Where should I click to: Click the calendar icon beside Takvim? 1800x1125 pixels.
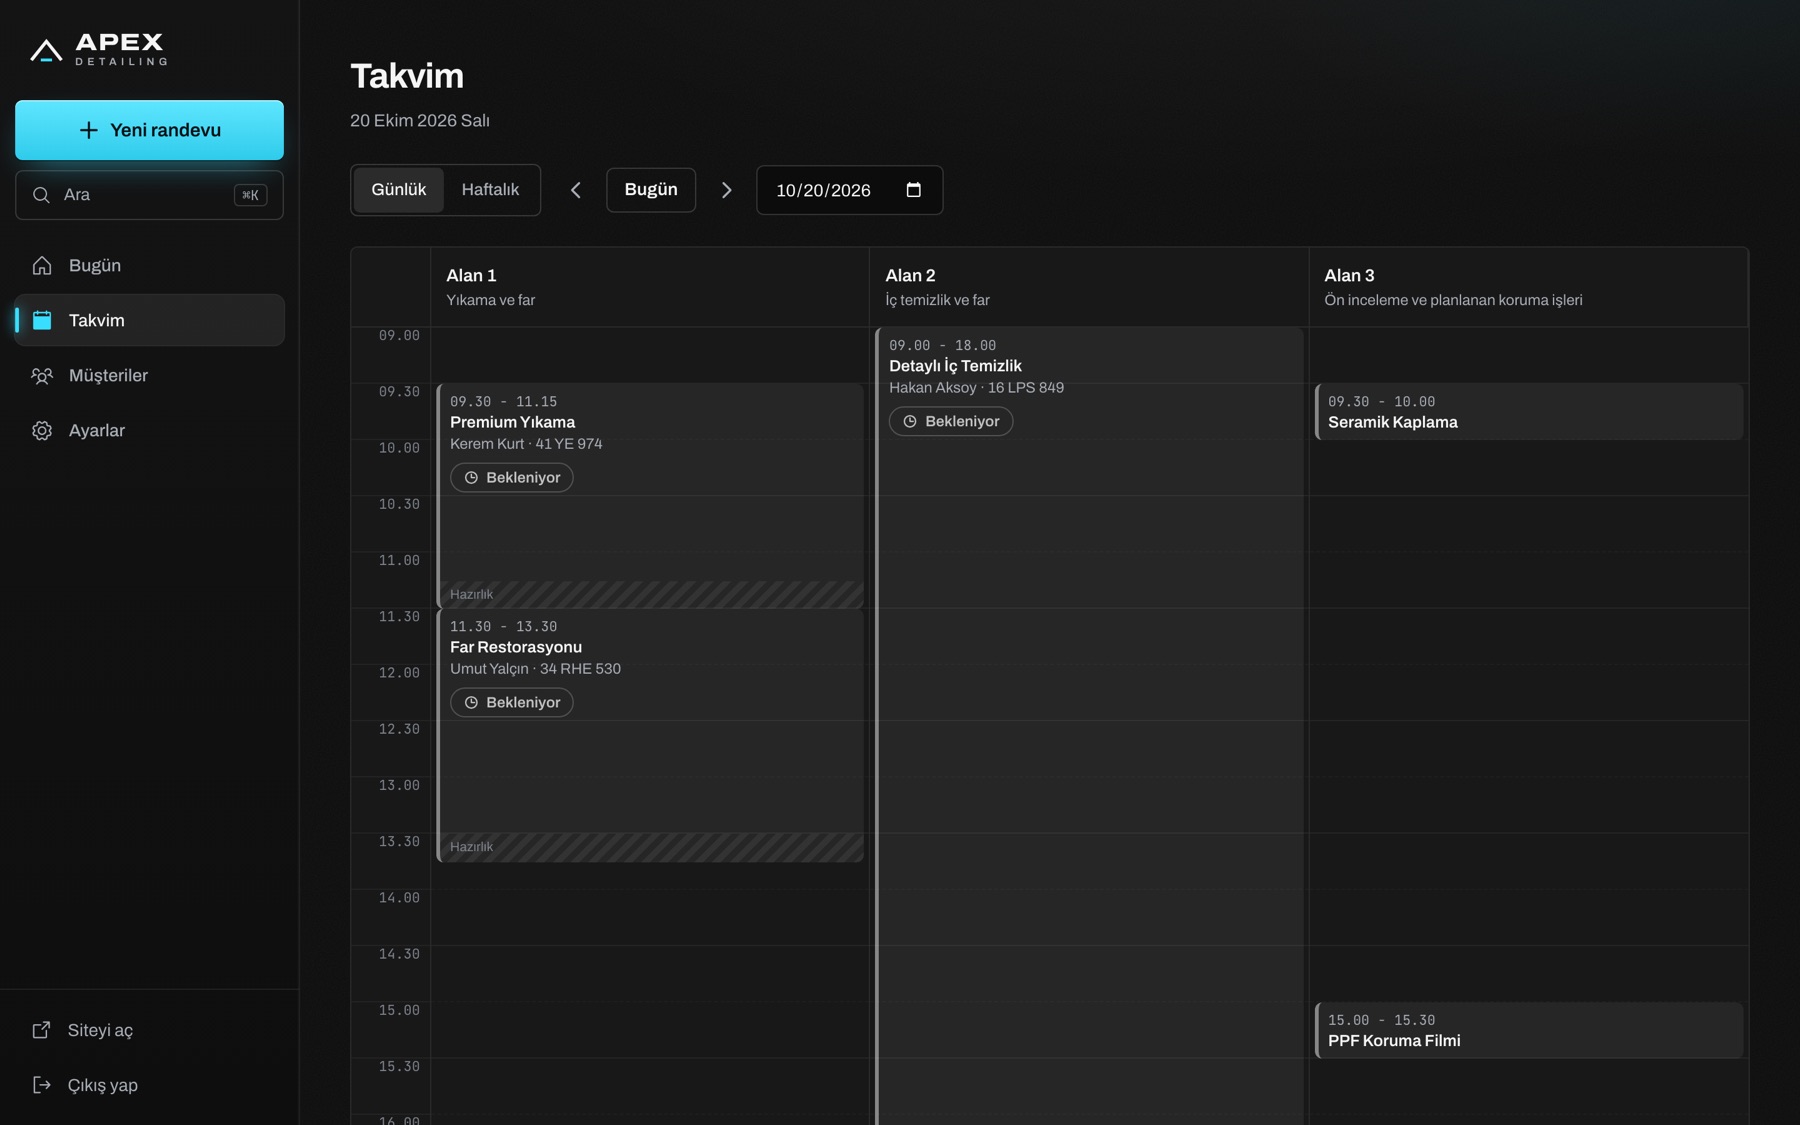point(42,320)
